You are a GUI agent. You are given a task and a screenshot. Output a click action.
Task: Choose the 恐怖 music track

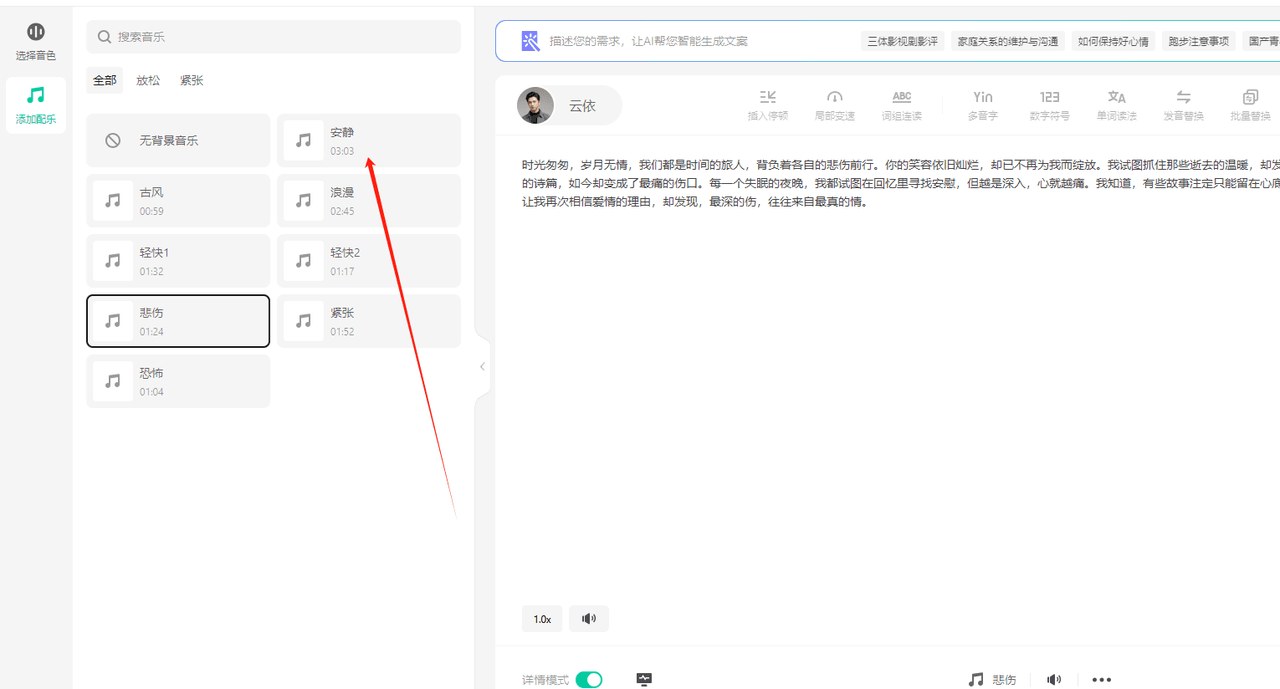click(x=178, y=381)
